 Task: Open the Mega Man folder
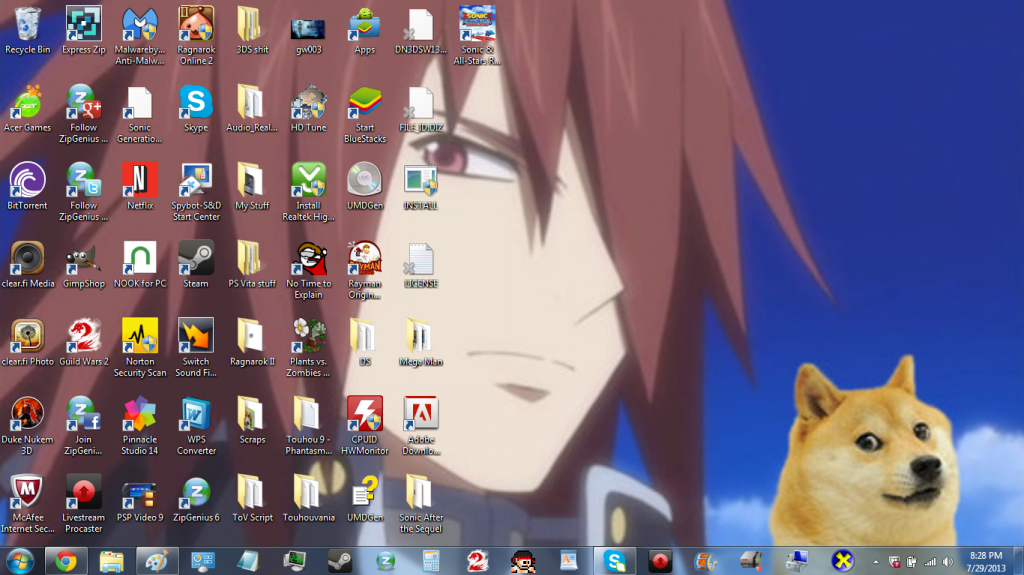(421, 343)
